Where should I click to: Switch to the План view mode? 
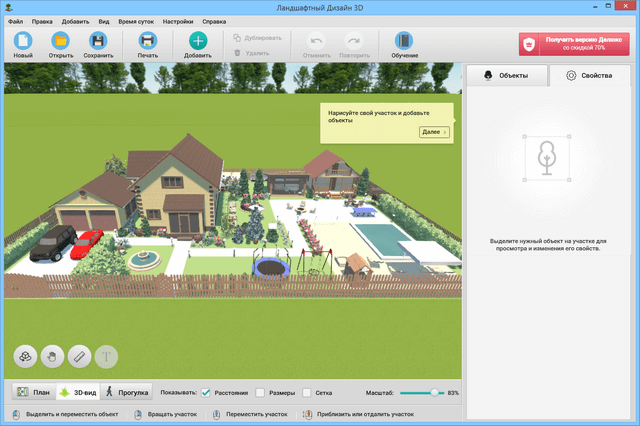tap(32, 393)
